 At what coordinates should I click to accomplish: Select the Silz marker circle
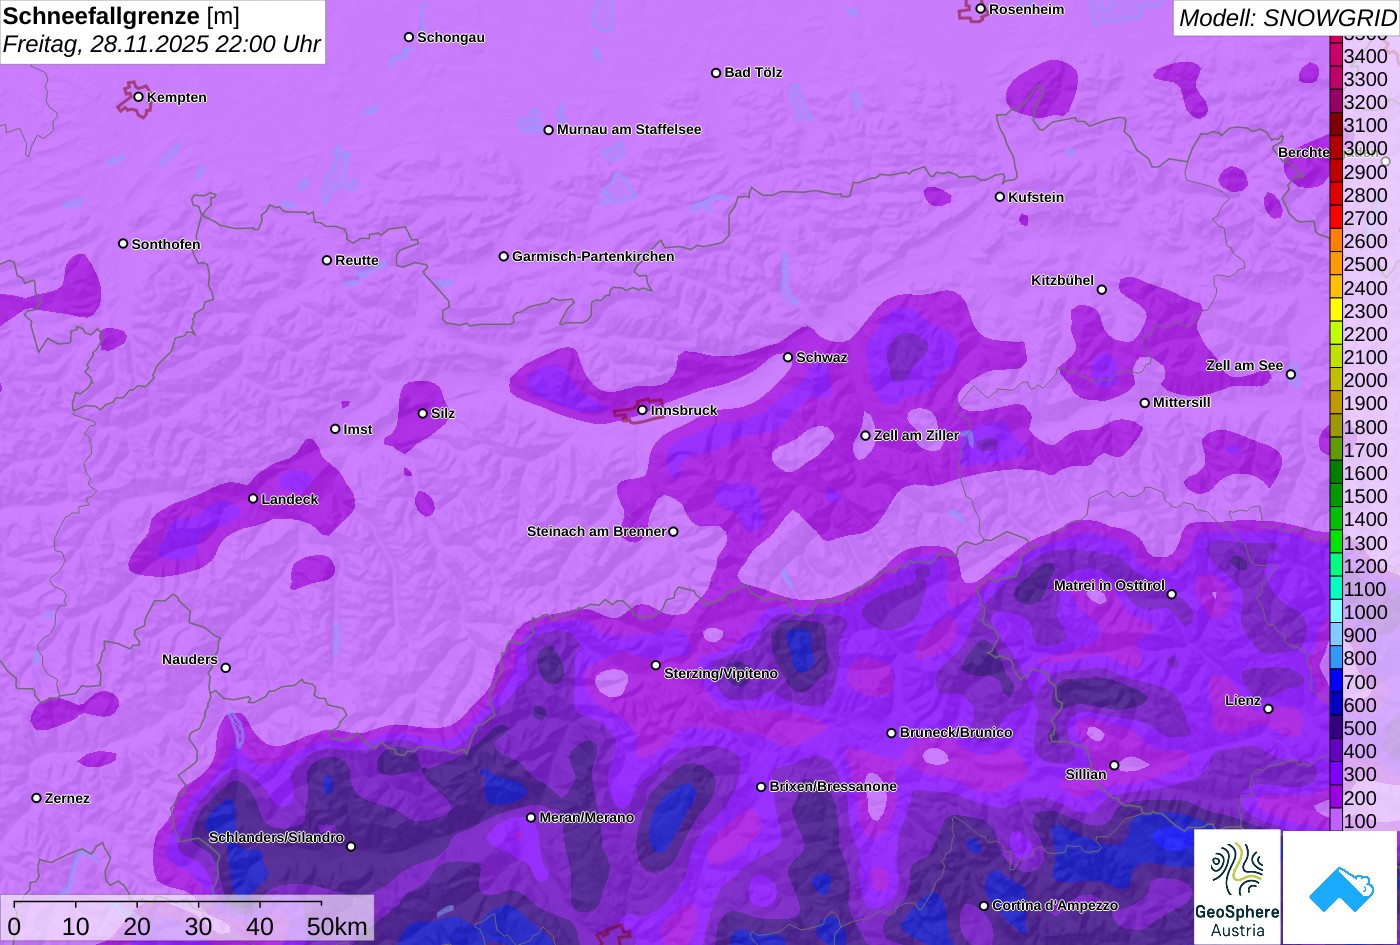(423, 413)
